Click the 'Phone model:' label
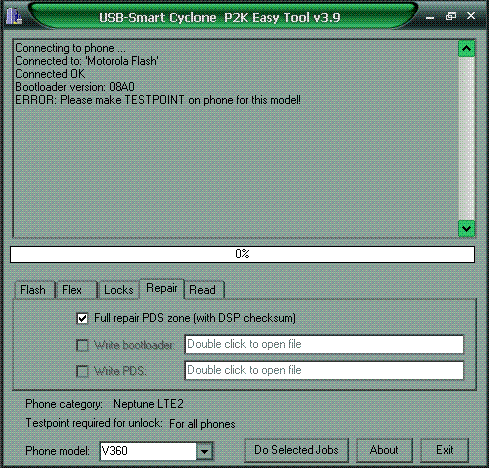 [x=58, y=451]
